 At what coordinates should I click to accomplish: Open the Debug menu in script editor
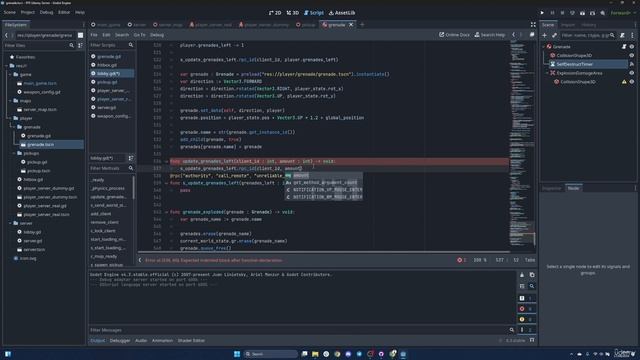point(157,35)
